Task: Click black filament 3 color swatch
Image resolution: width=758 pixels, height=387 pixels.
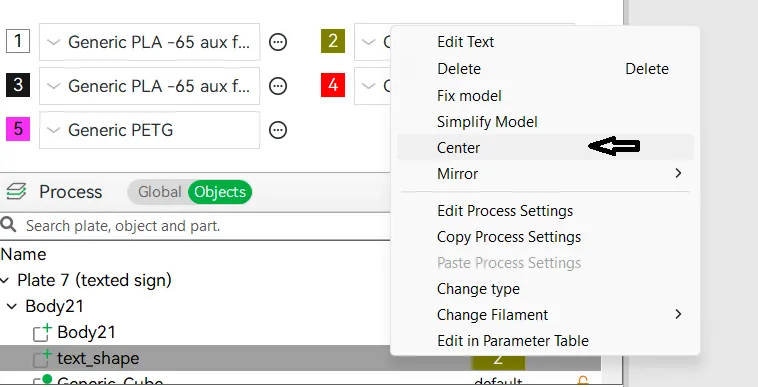Action: click(x=18, y=85)
